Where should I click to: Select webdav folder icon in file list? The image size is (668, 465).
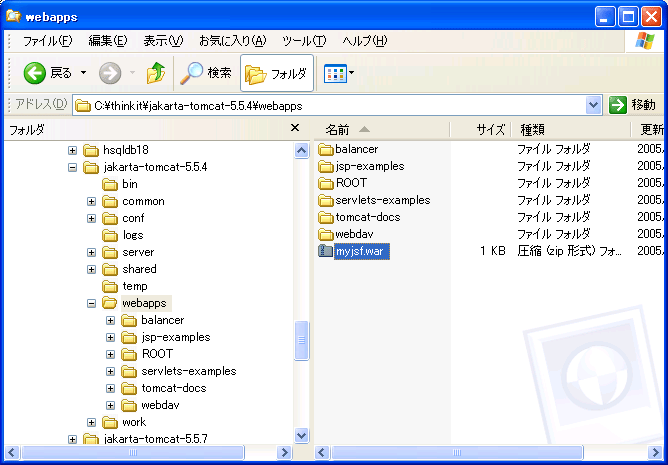326,234
